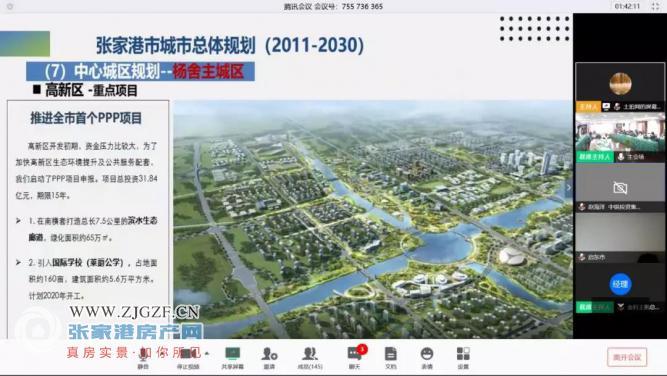The height and width of the screenshot is (376, 667).
Task: Click the Leave Meeting (离开会议) button
Action: [x=627, y=357]
